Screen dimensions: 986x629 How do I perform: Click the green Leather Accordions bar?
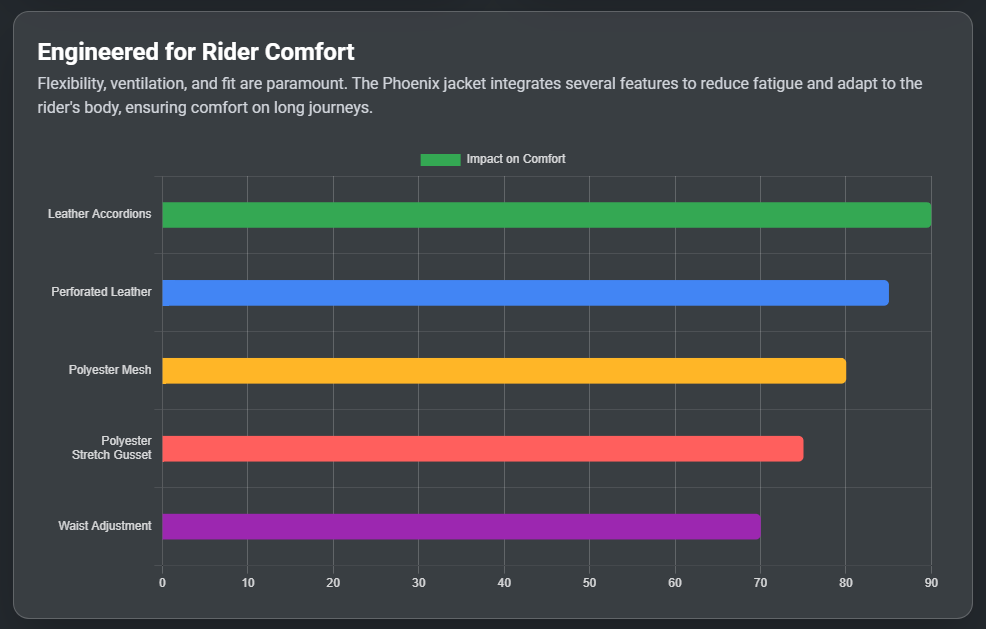coord(546,215)
